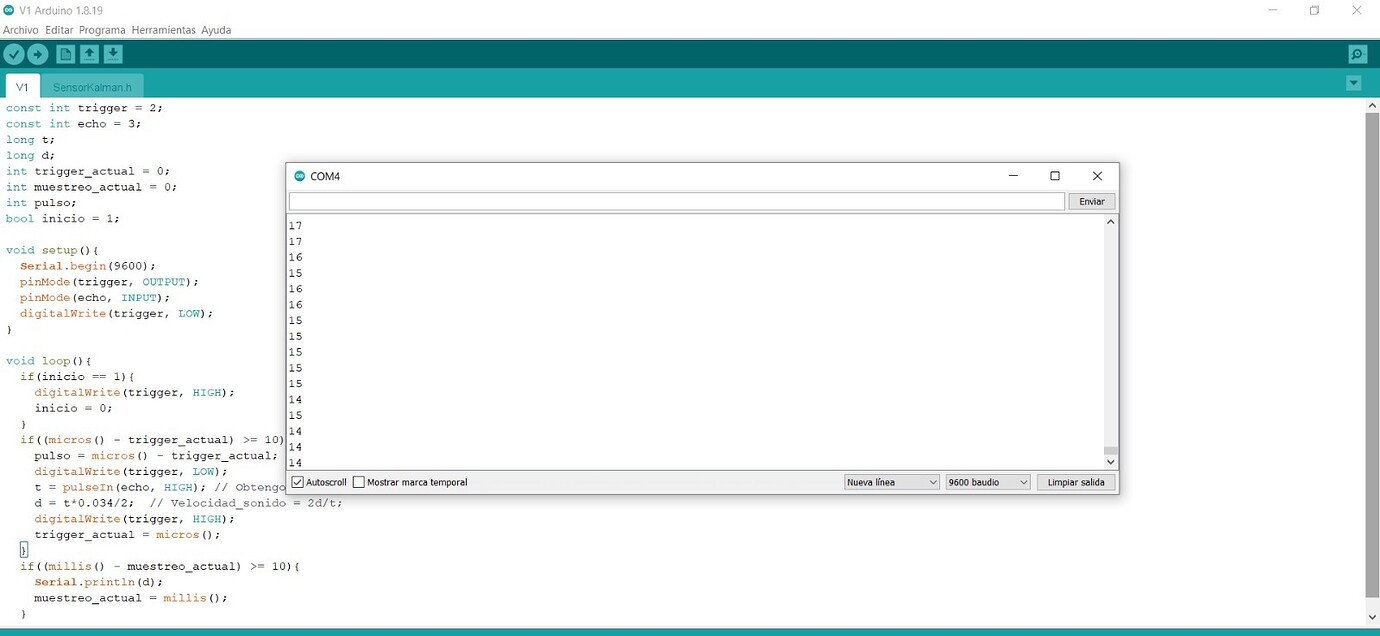Save the sketch using Save icon
Screen dimensions: 1380x636
(113, 54)
